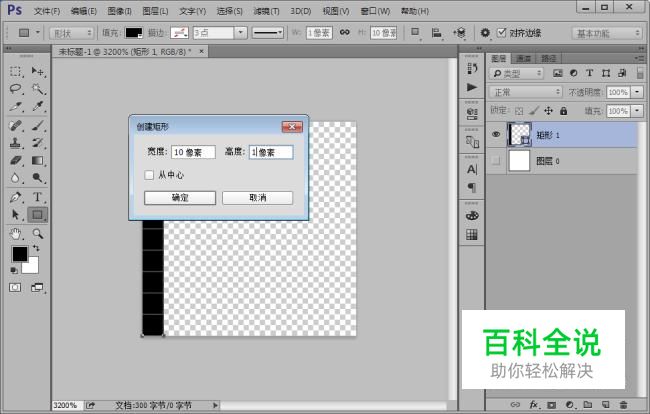The width and height of the screenshot is (650, 414).
Task: Select the Move tool
Action: click(38, 72)
